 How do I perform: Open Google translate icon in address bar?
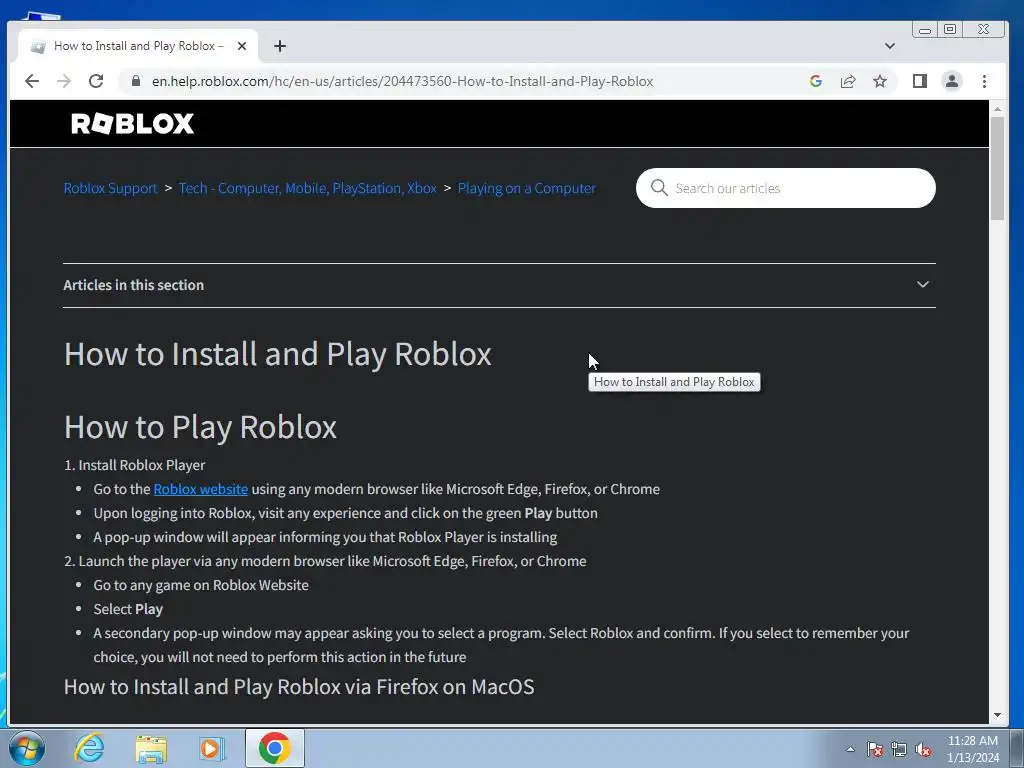pyautogui.click(x=816, y=81)
